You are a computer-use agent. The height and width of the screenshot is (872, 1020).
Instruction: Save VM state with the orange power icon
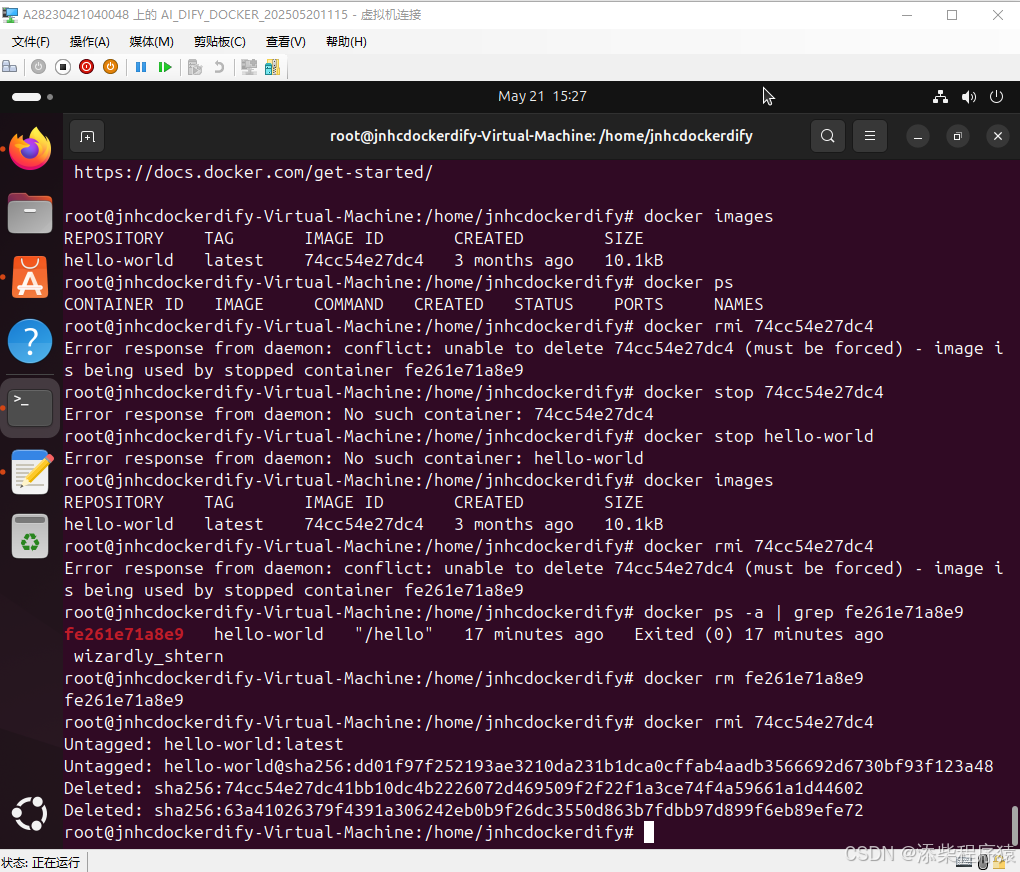(x=111, y=67)
